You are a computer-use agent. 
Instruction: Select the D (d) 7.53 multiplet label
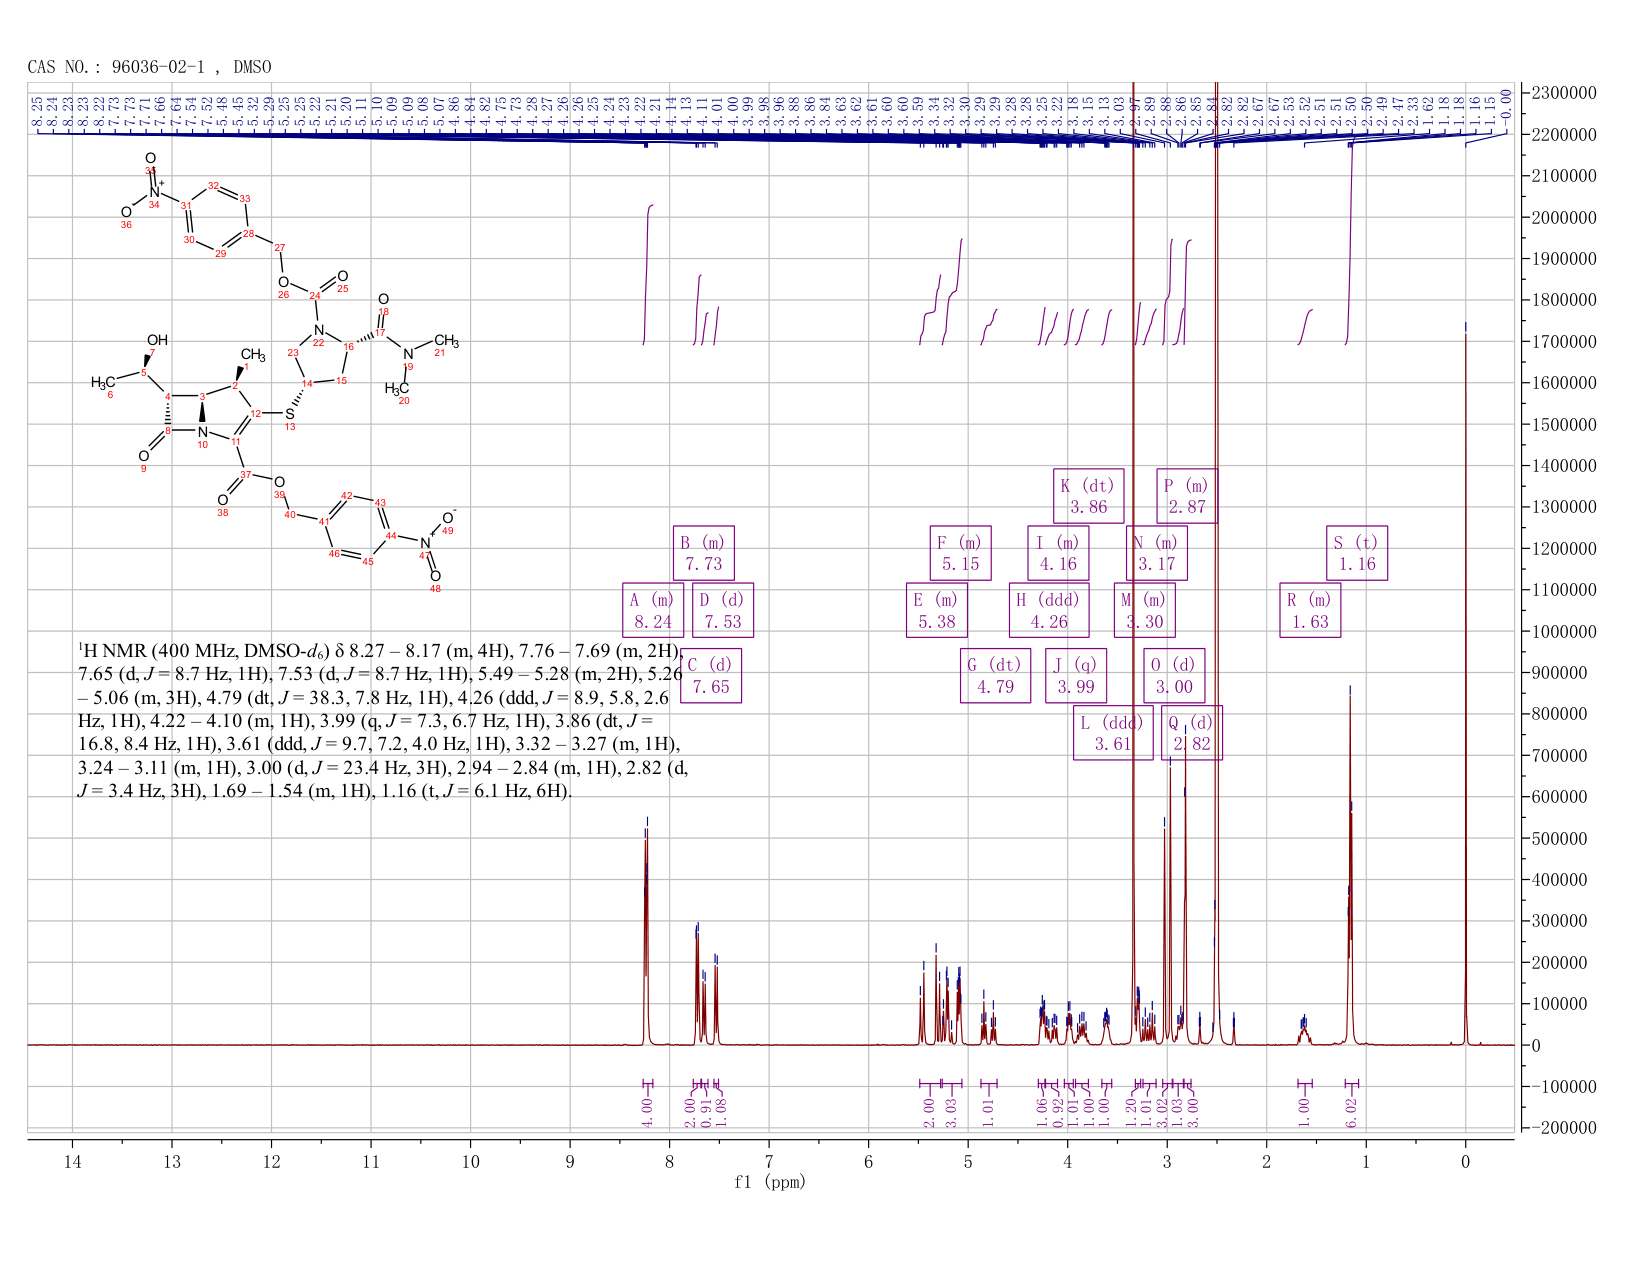[723, 610]
